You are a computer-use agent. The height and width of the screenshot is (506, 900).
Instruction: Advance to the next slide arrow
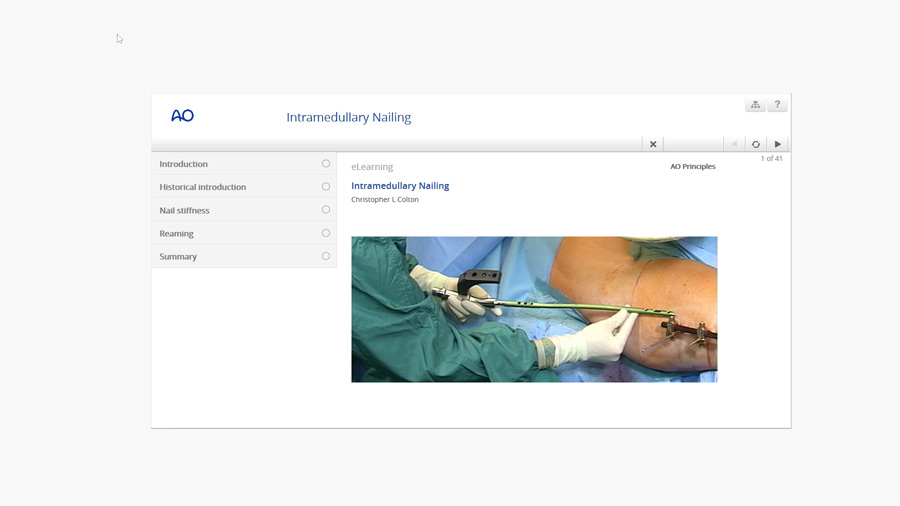click(778, 144)
